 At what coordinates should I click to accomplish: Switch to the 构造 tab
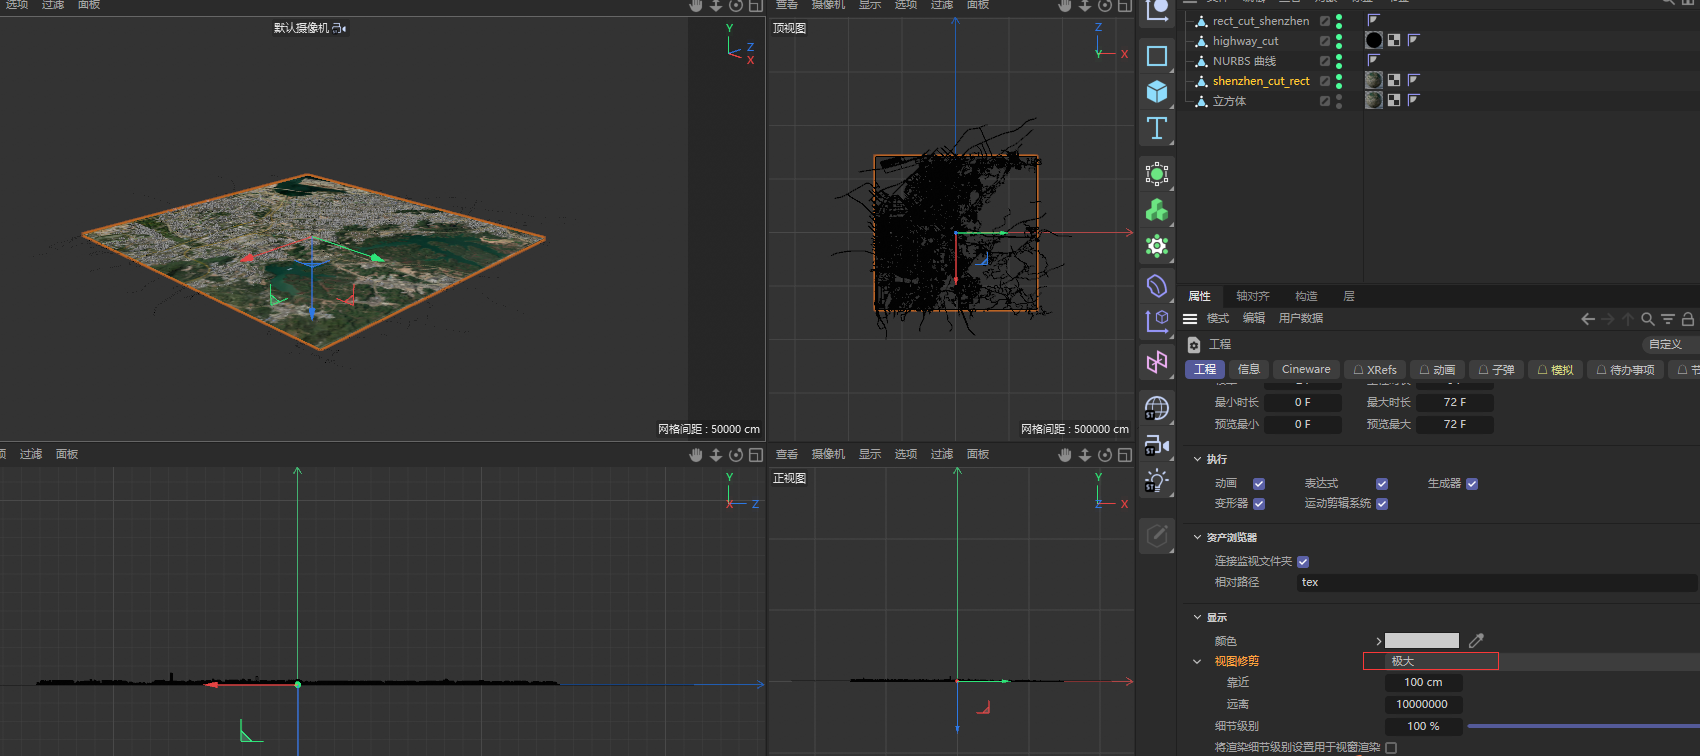(x=1306, y=296)
